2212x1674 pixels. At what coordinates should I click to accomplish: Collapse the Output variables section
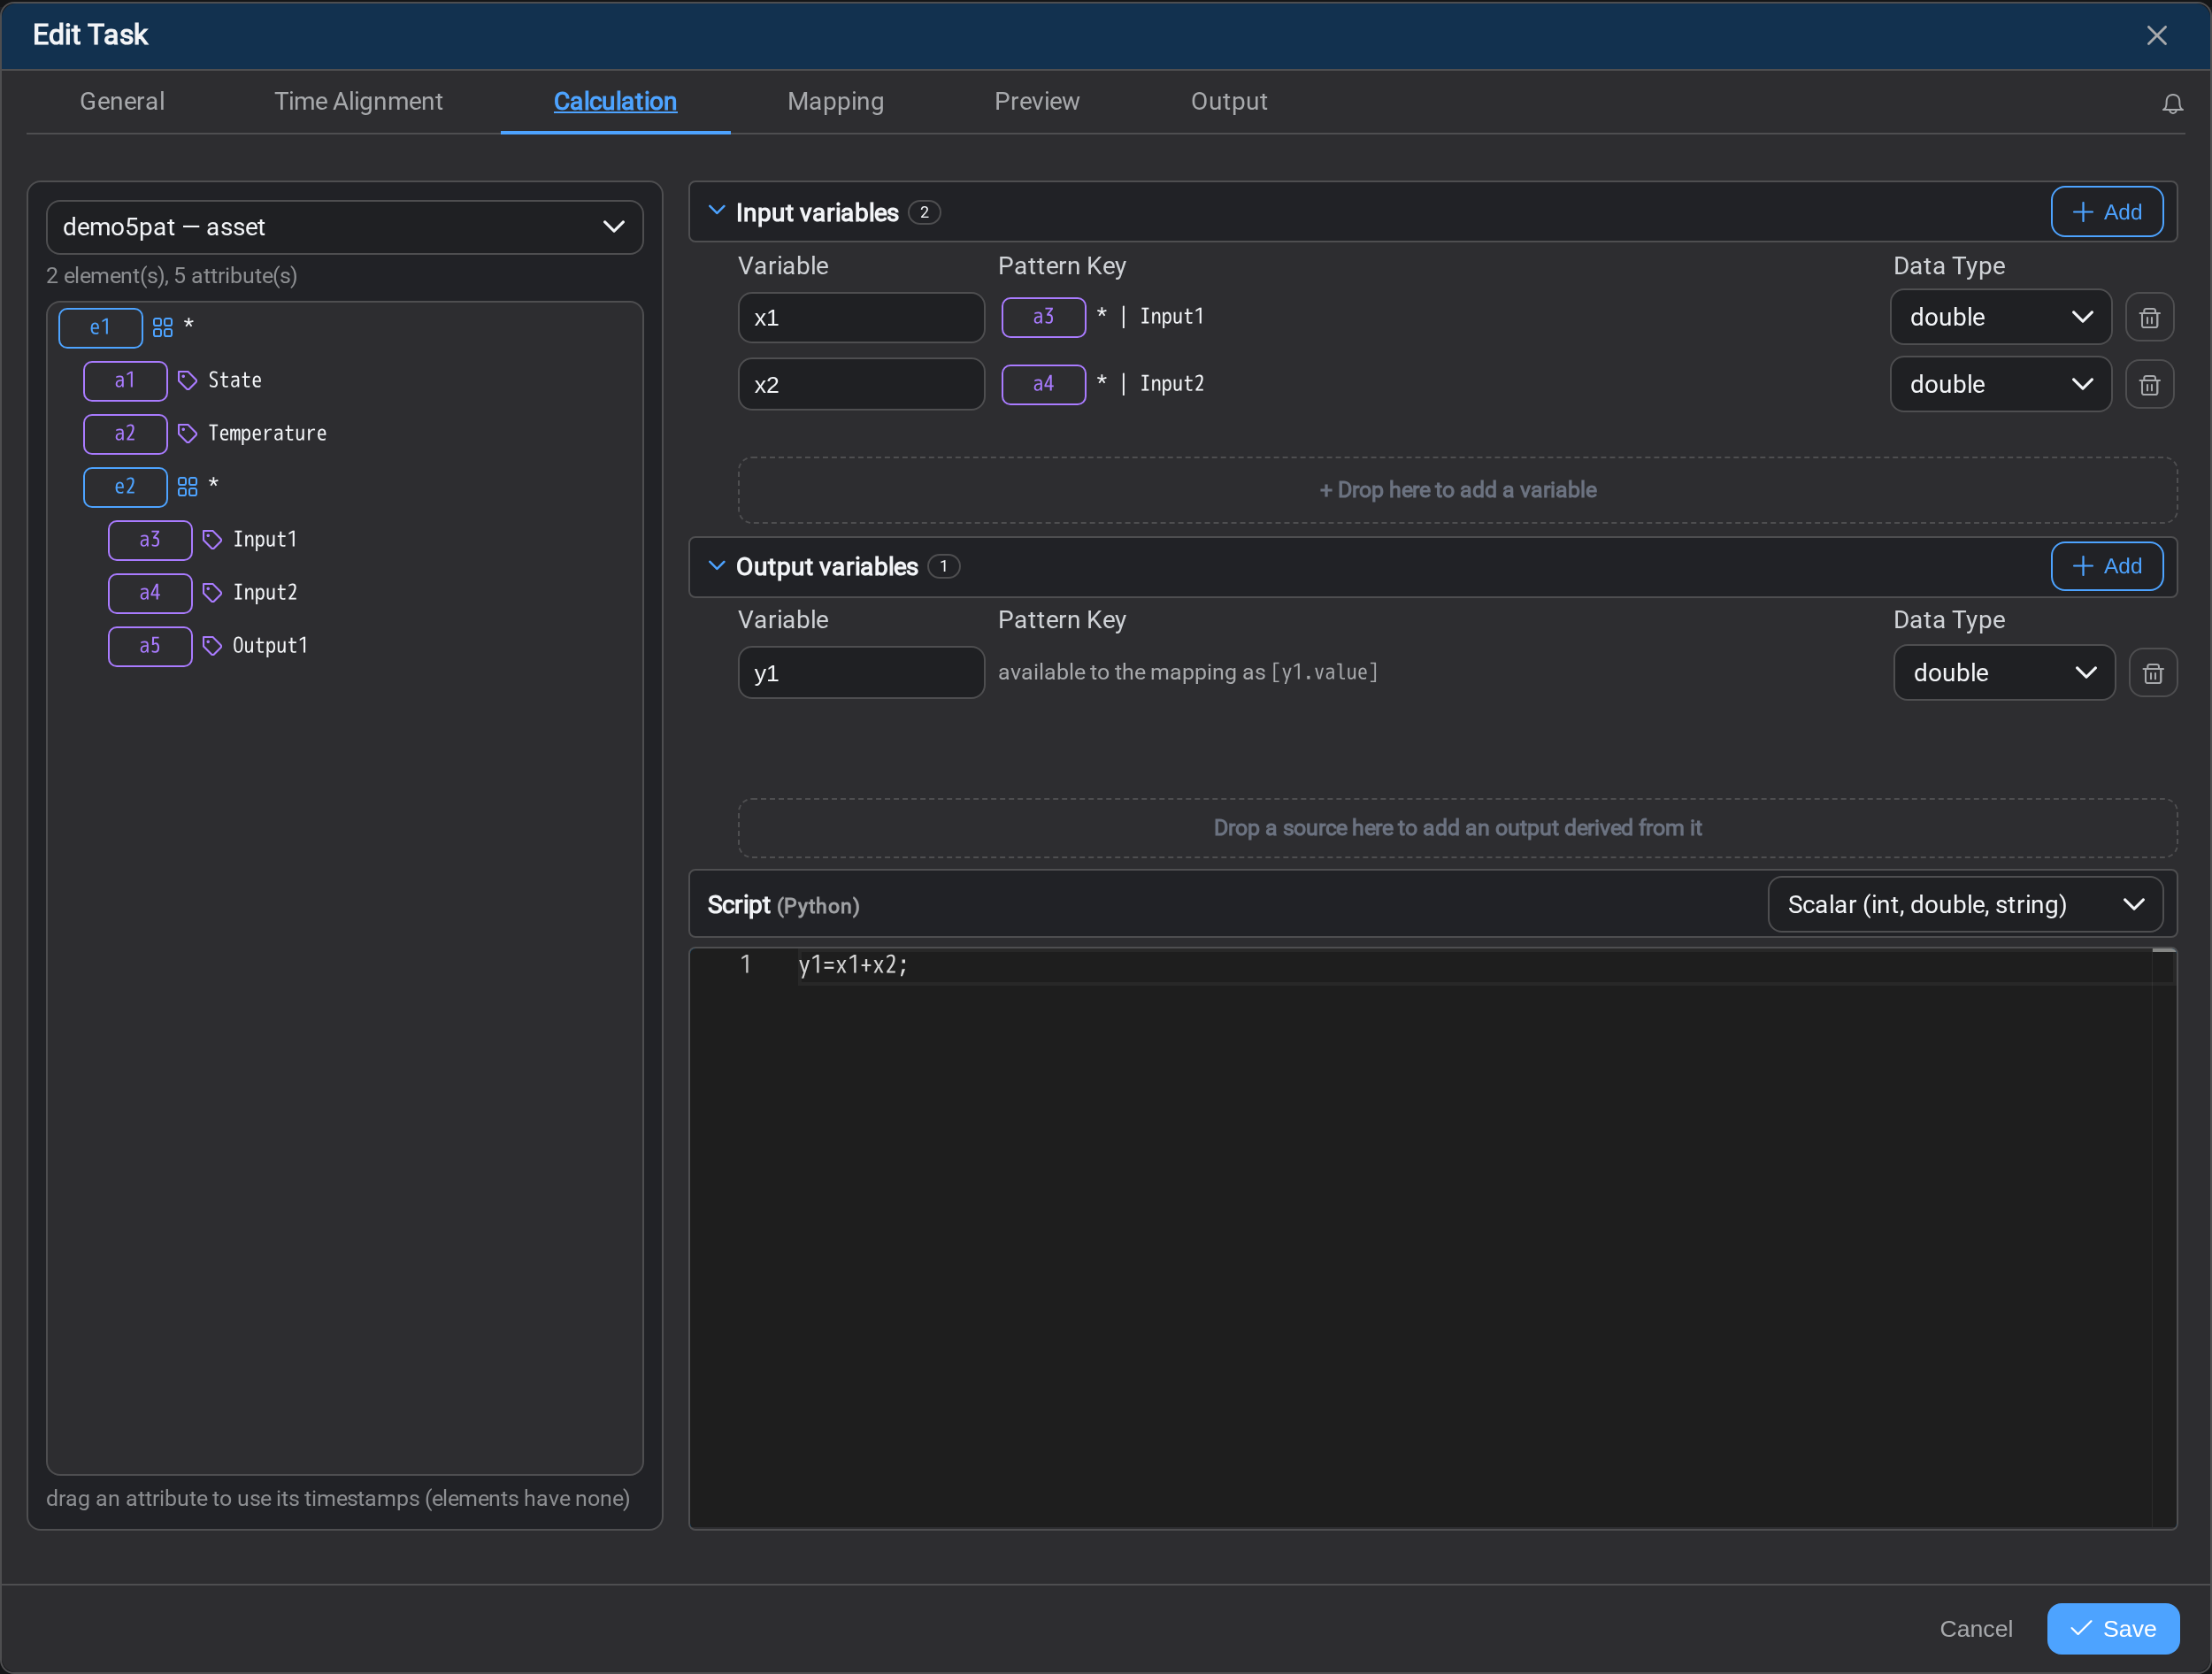(716, 567)
